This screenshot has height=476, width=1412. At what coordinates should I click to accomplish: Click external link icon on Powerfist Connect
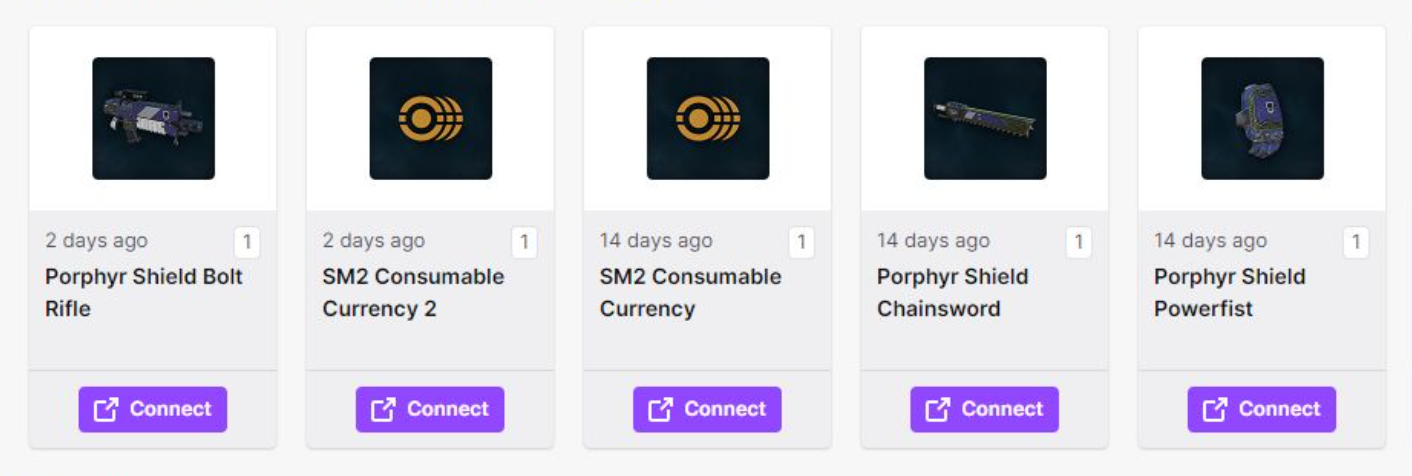(x=1214, y=409)
